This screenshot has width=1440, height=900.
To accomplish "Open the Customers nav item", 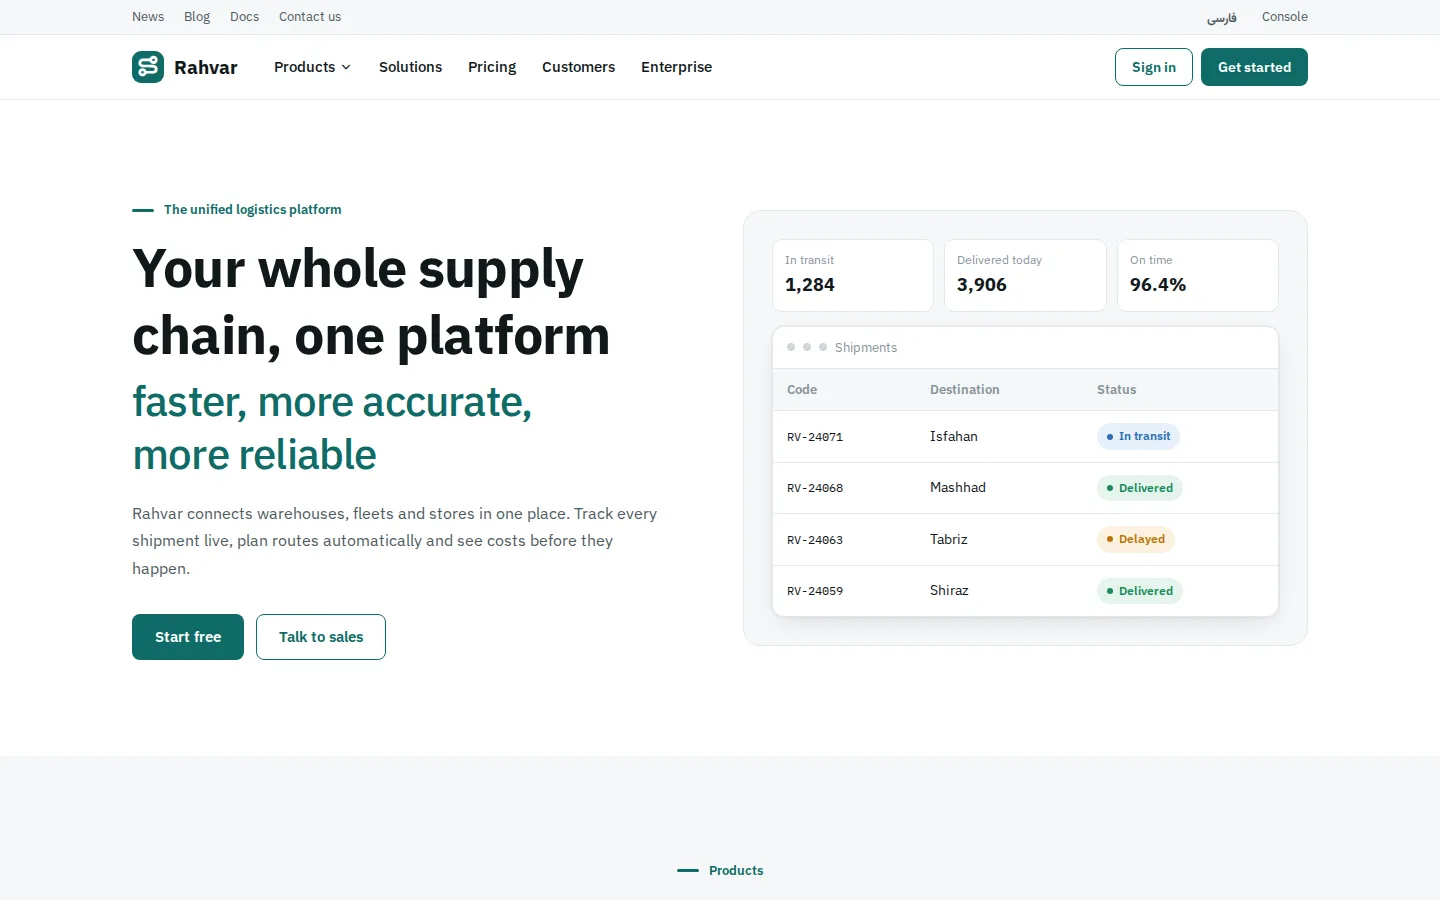I will [578, 67].
